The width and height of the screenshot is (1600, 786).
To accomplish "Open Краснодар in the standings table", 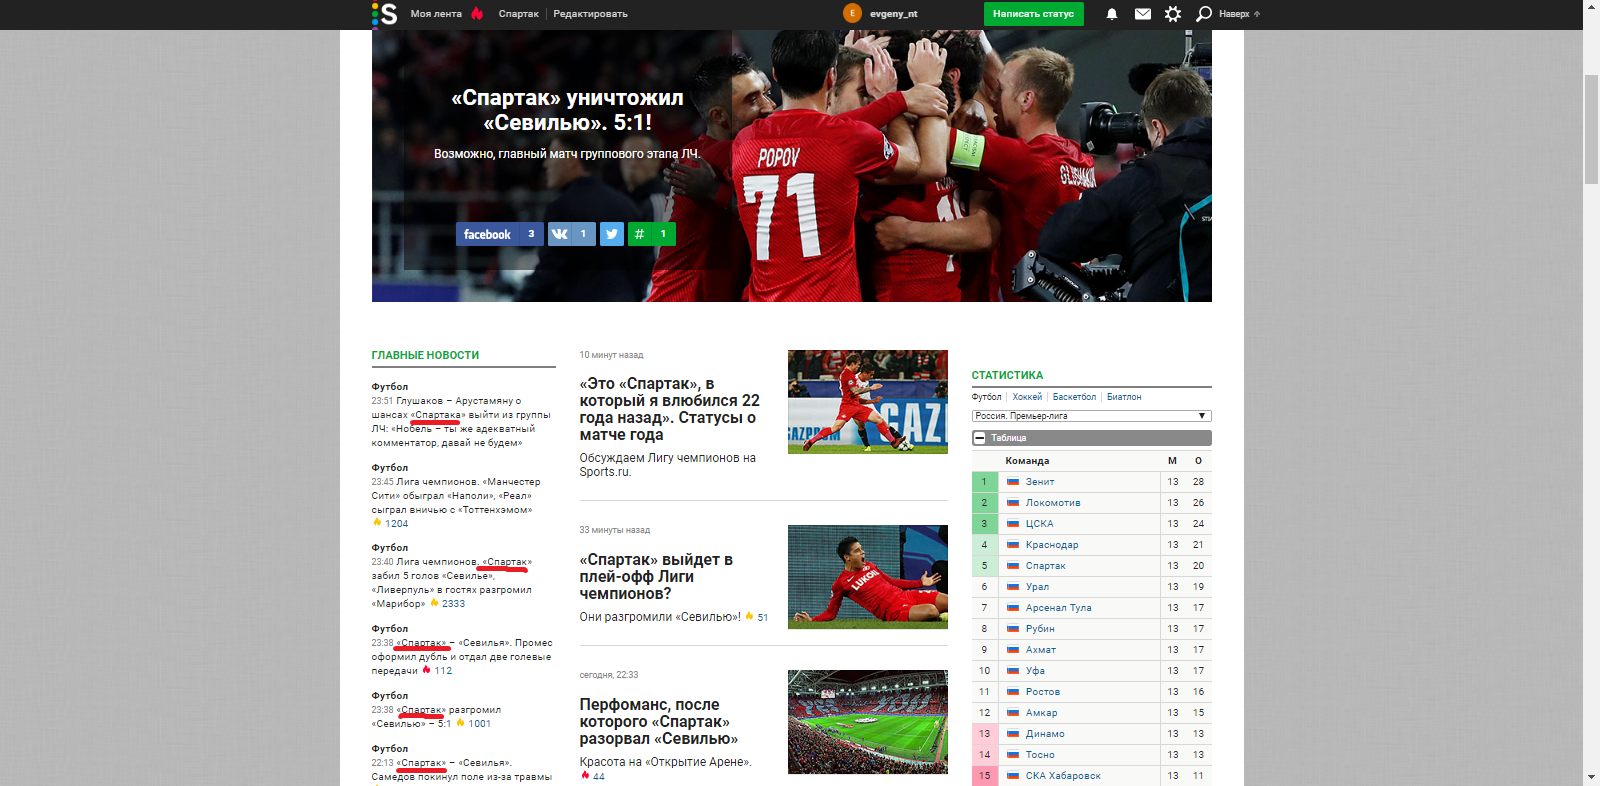I will (1052, 545).
